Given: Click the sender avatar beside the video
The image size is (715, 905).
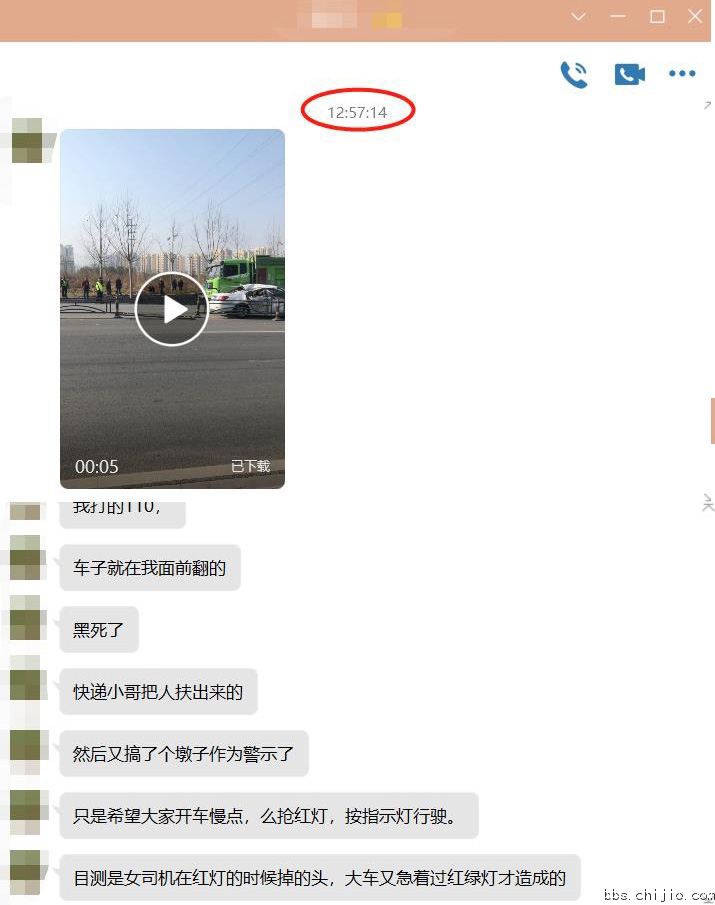Looking at the screenshot, I should (27, 140).
